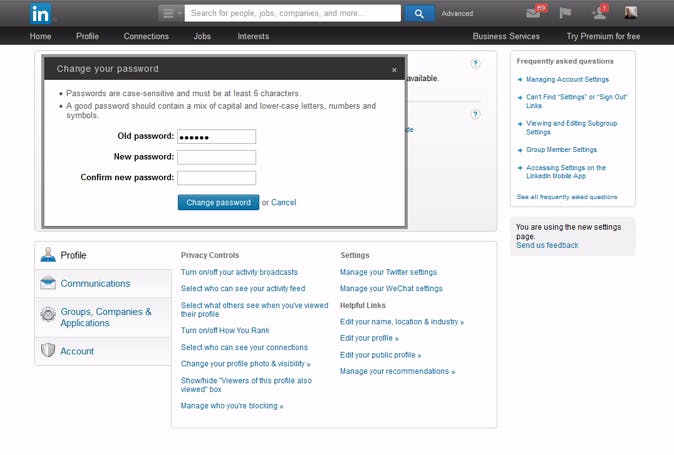Open Manage who you're blocking
This screenshot has height=455, width=674.
tap(232, 406)
